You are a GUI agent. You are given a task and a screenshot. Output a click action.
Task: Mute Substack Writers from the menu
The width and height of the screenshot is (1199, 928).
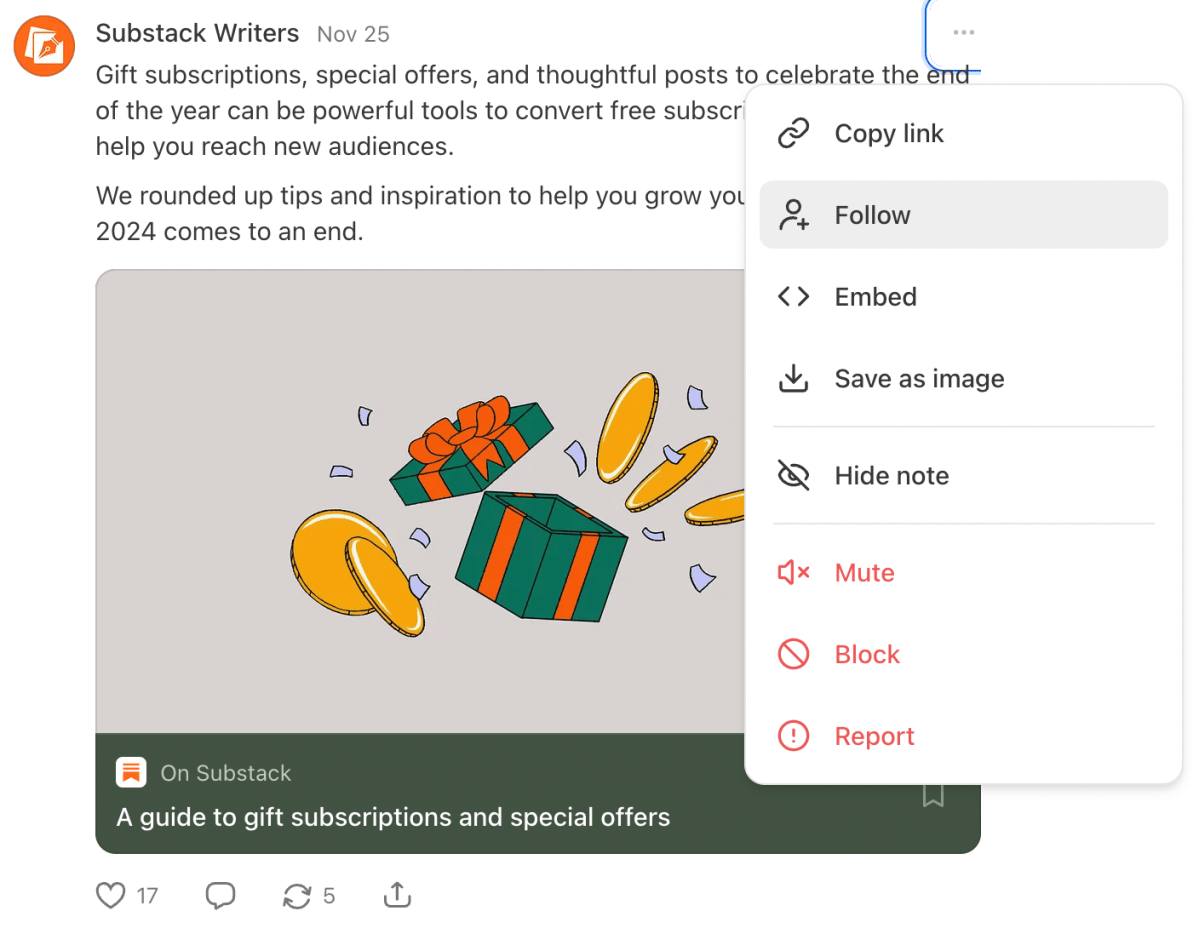pos(963,573)
